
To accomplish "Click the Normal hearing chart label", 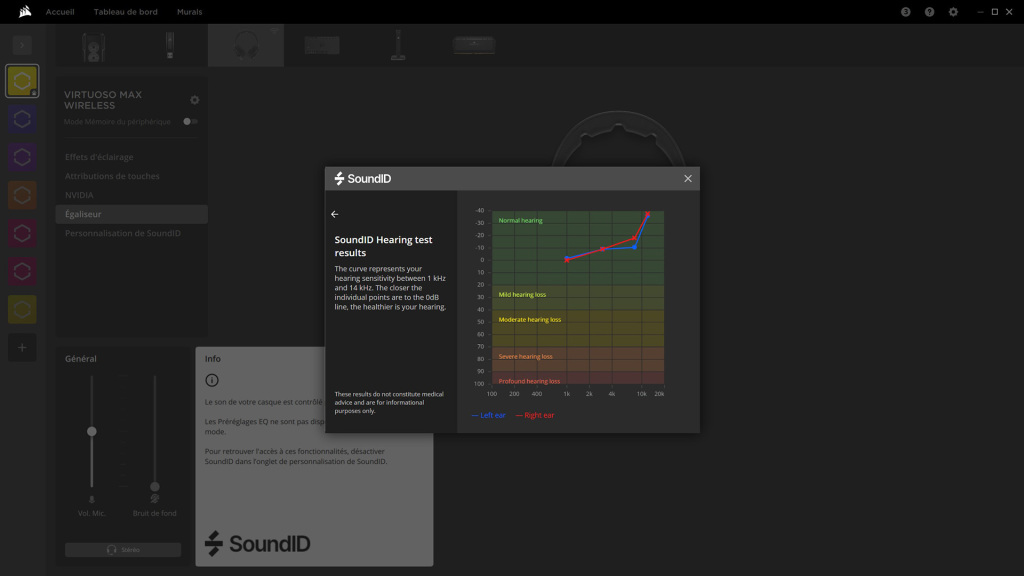I will click(x=520, y=221).
